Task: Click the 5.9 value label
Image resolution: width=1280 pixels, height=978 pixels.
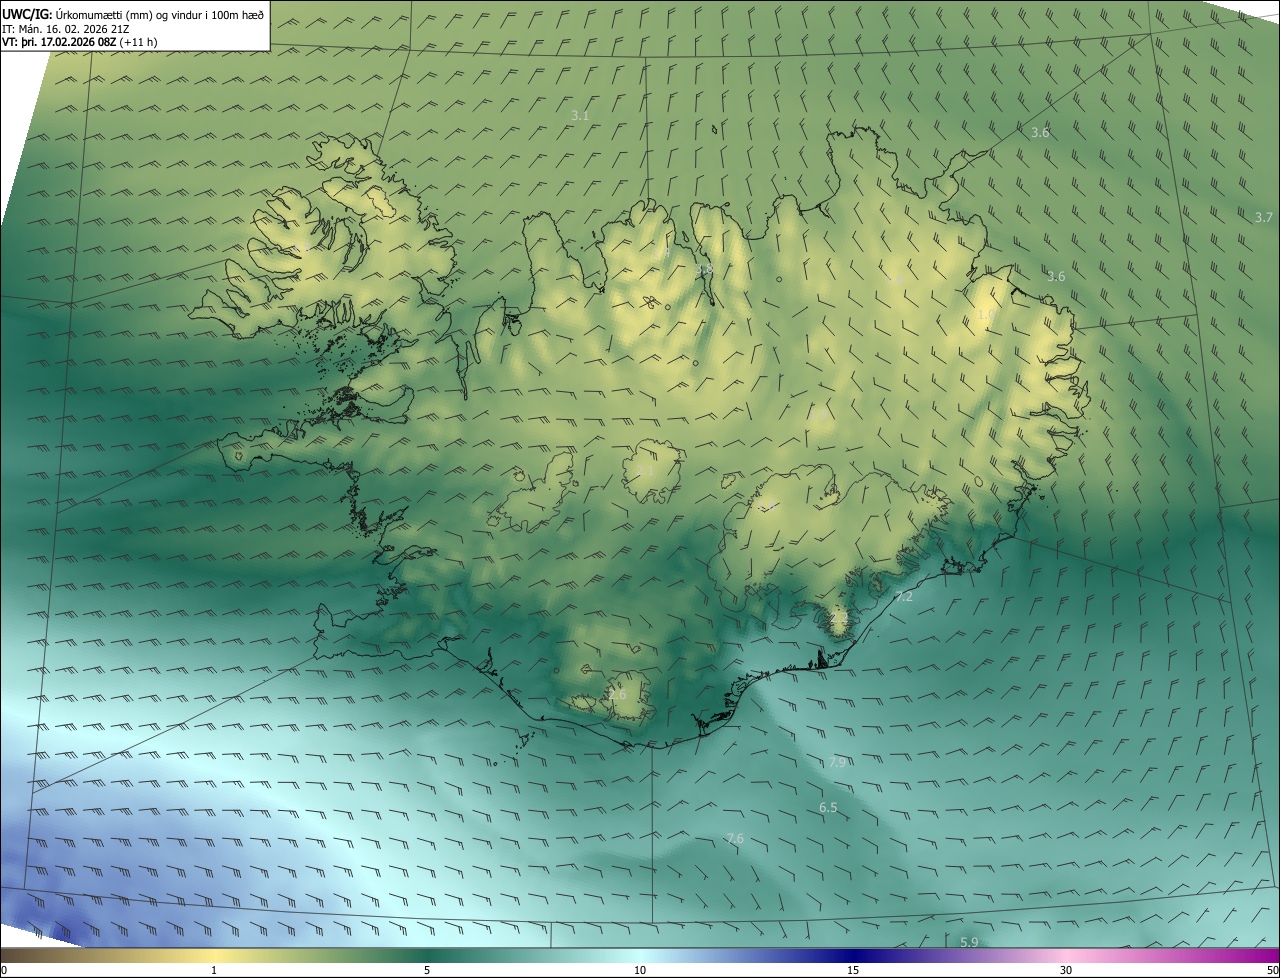Action: click(969, 942)
